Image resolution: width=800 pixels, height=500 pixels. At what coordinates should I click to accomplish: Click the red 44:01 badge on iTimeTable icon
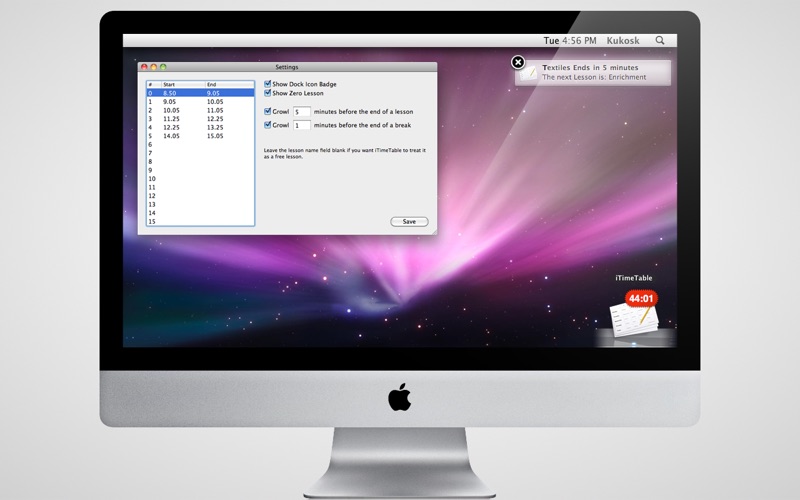[641, 298]
